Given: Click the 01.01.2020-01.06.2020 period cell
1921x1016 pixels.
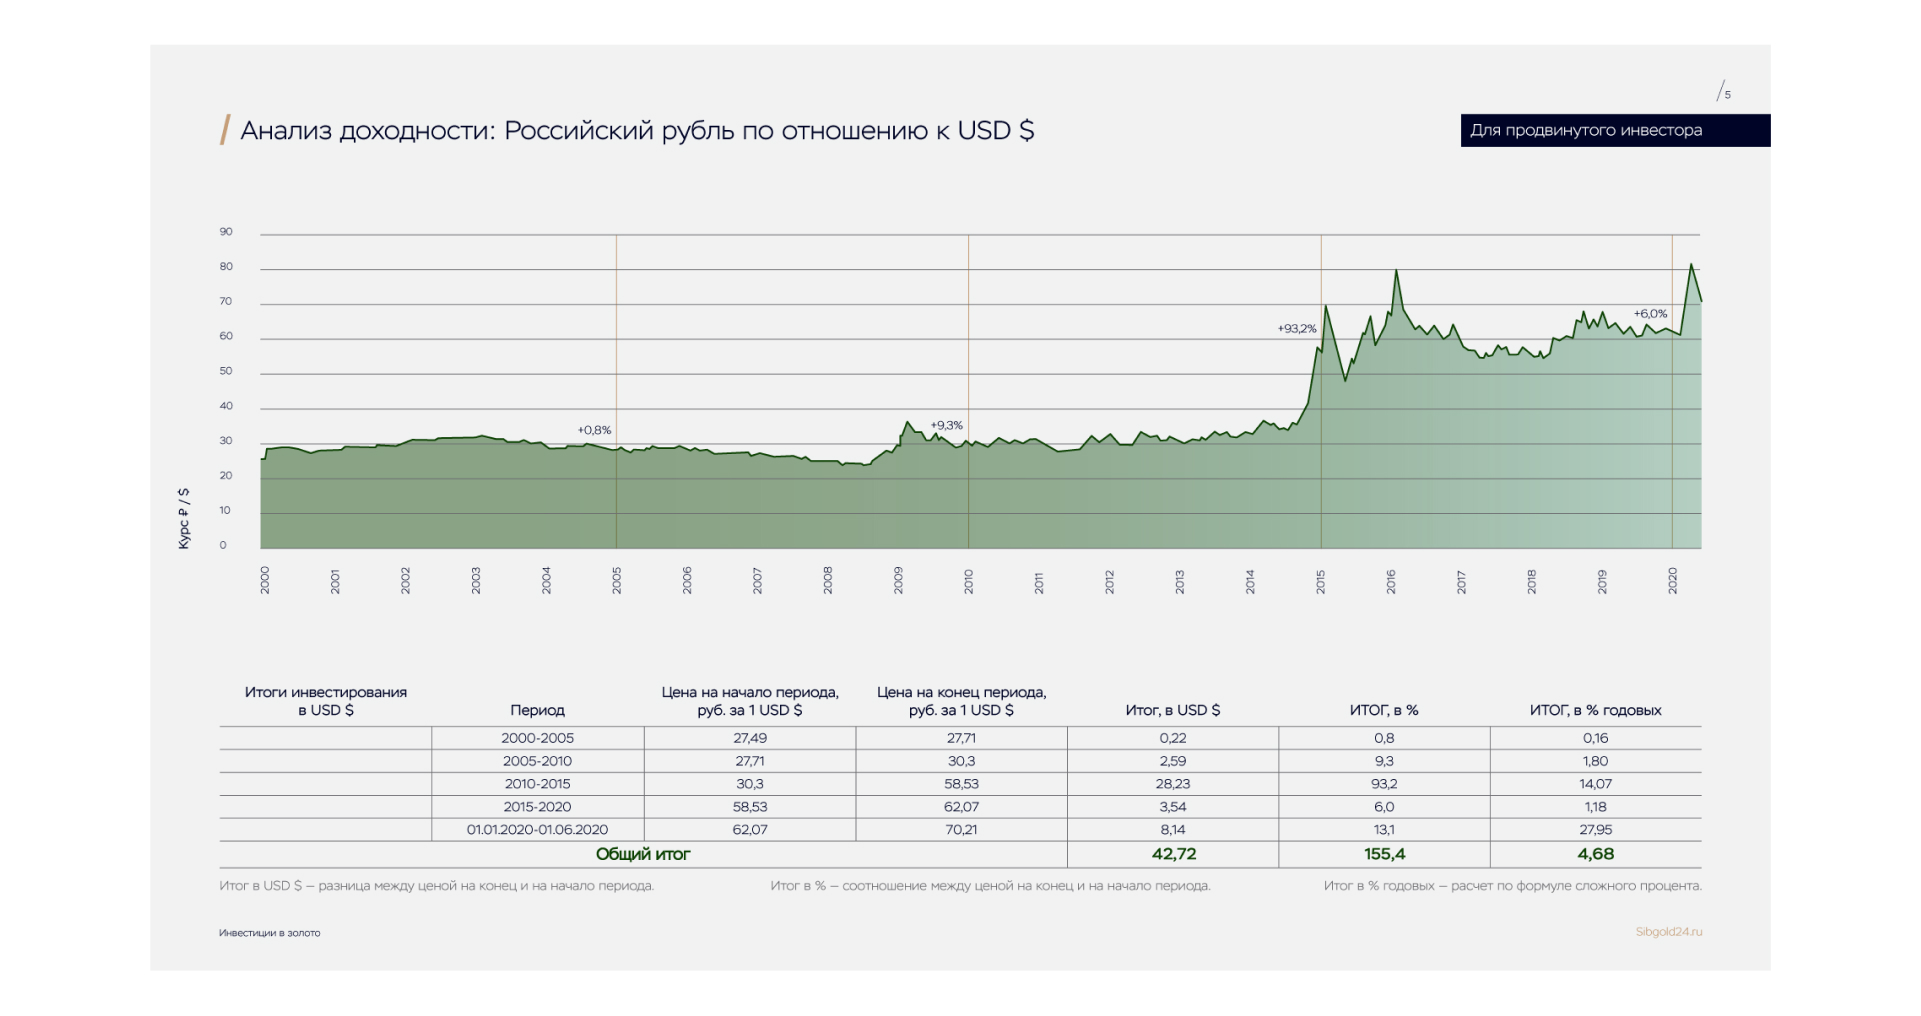Looking at the screenshot, I should click(x=537, y=829).
